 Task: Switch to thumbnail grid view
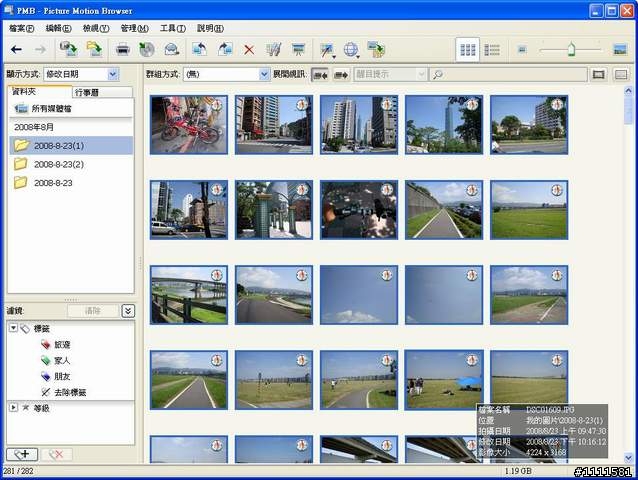(x=468, y=50)
